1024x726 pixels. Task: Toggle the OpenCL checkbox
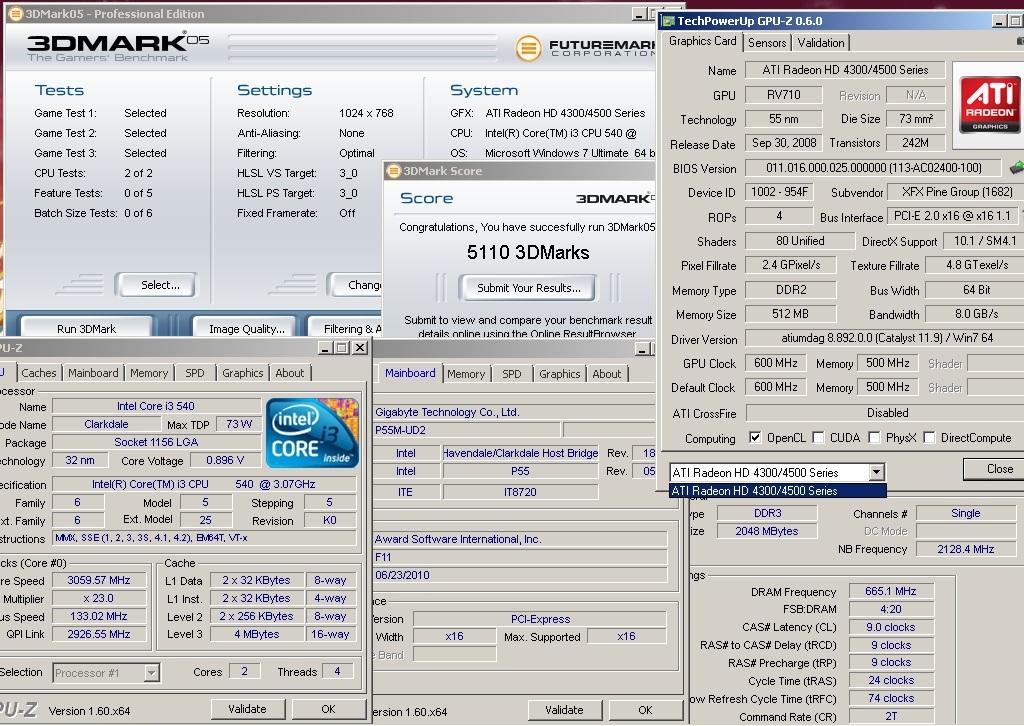(x=755, y=437)
